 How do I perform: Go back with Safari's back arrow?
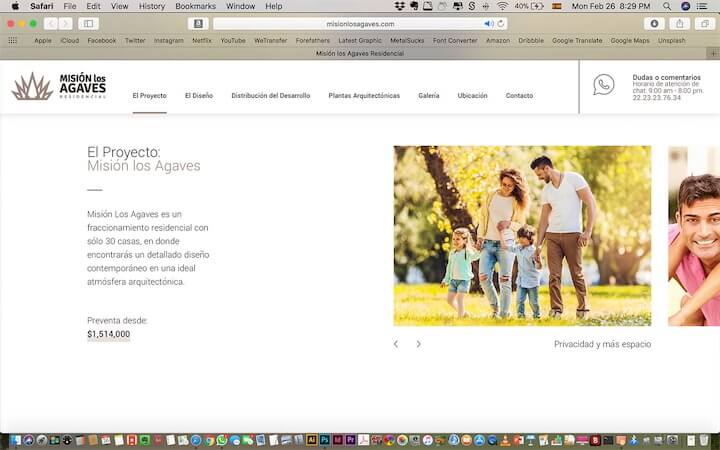point(50,23)
